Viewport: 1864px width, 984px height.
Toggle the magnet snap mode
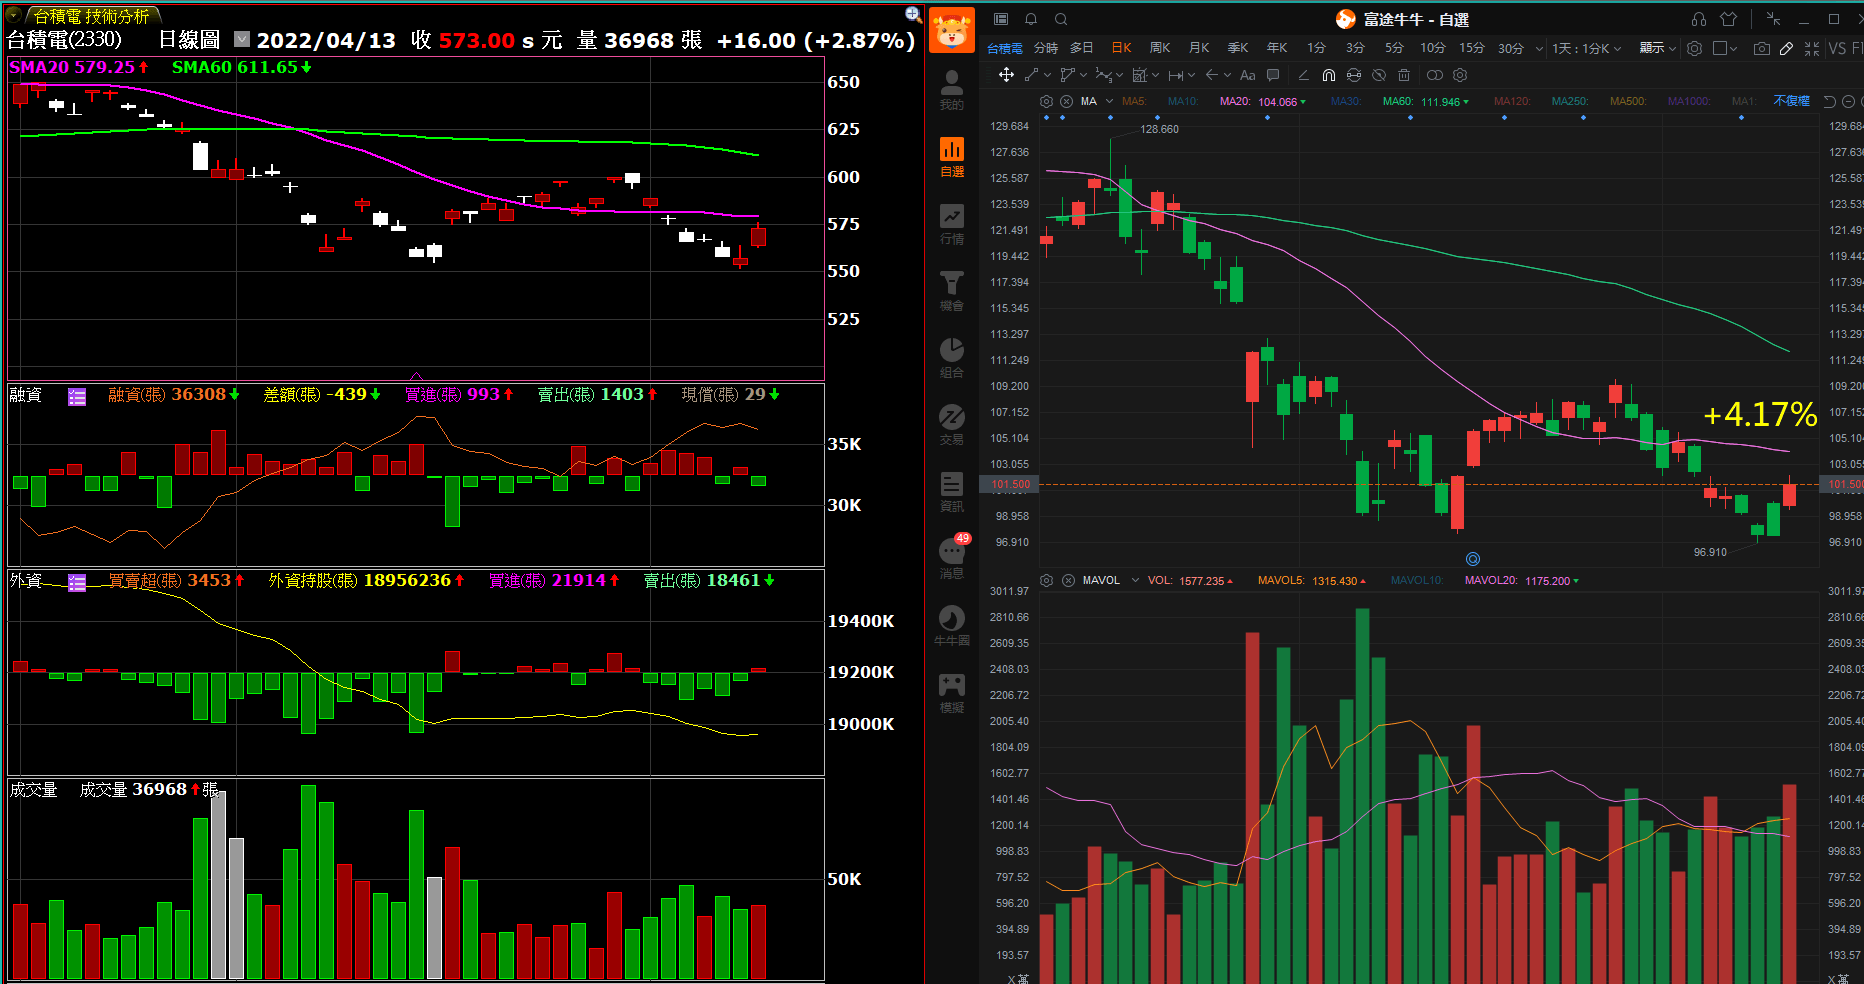[1329, 75]
